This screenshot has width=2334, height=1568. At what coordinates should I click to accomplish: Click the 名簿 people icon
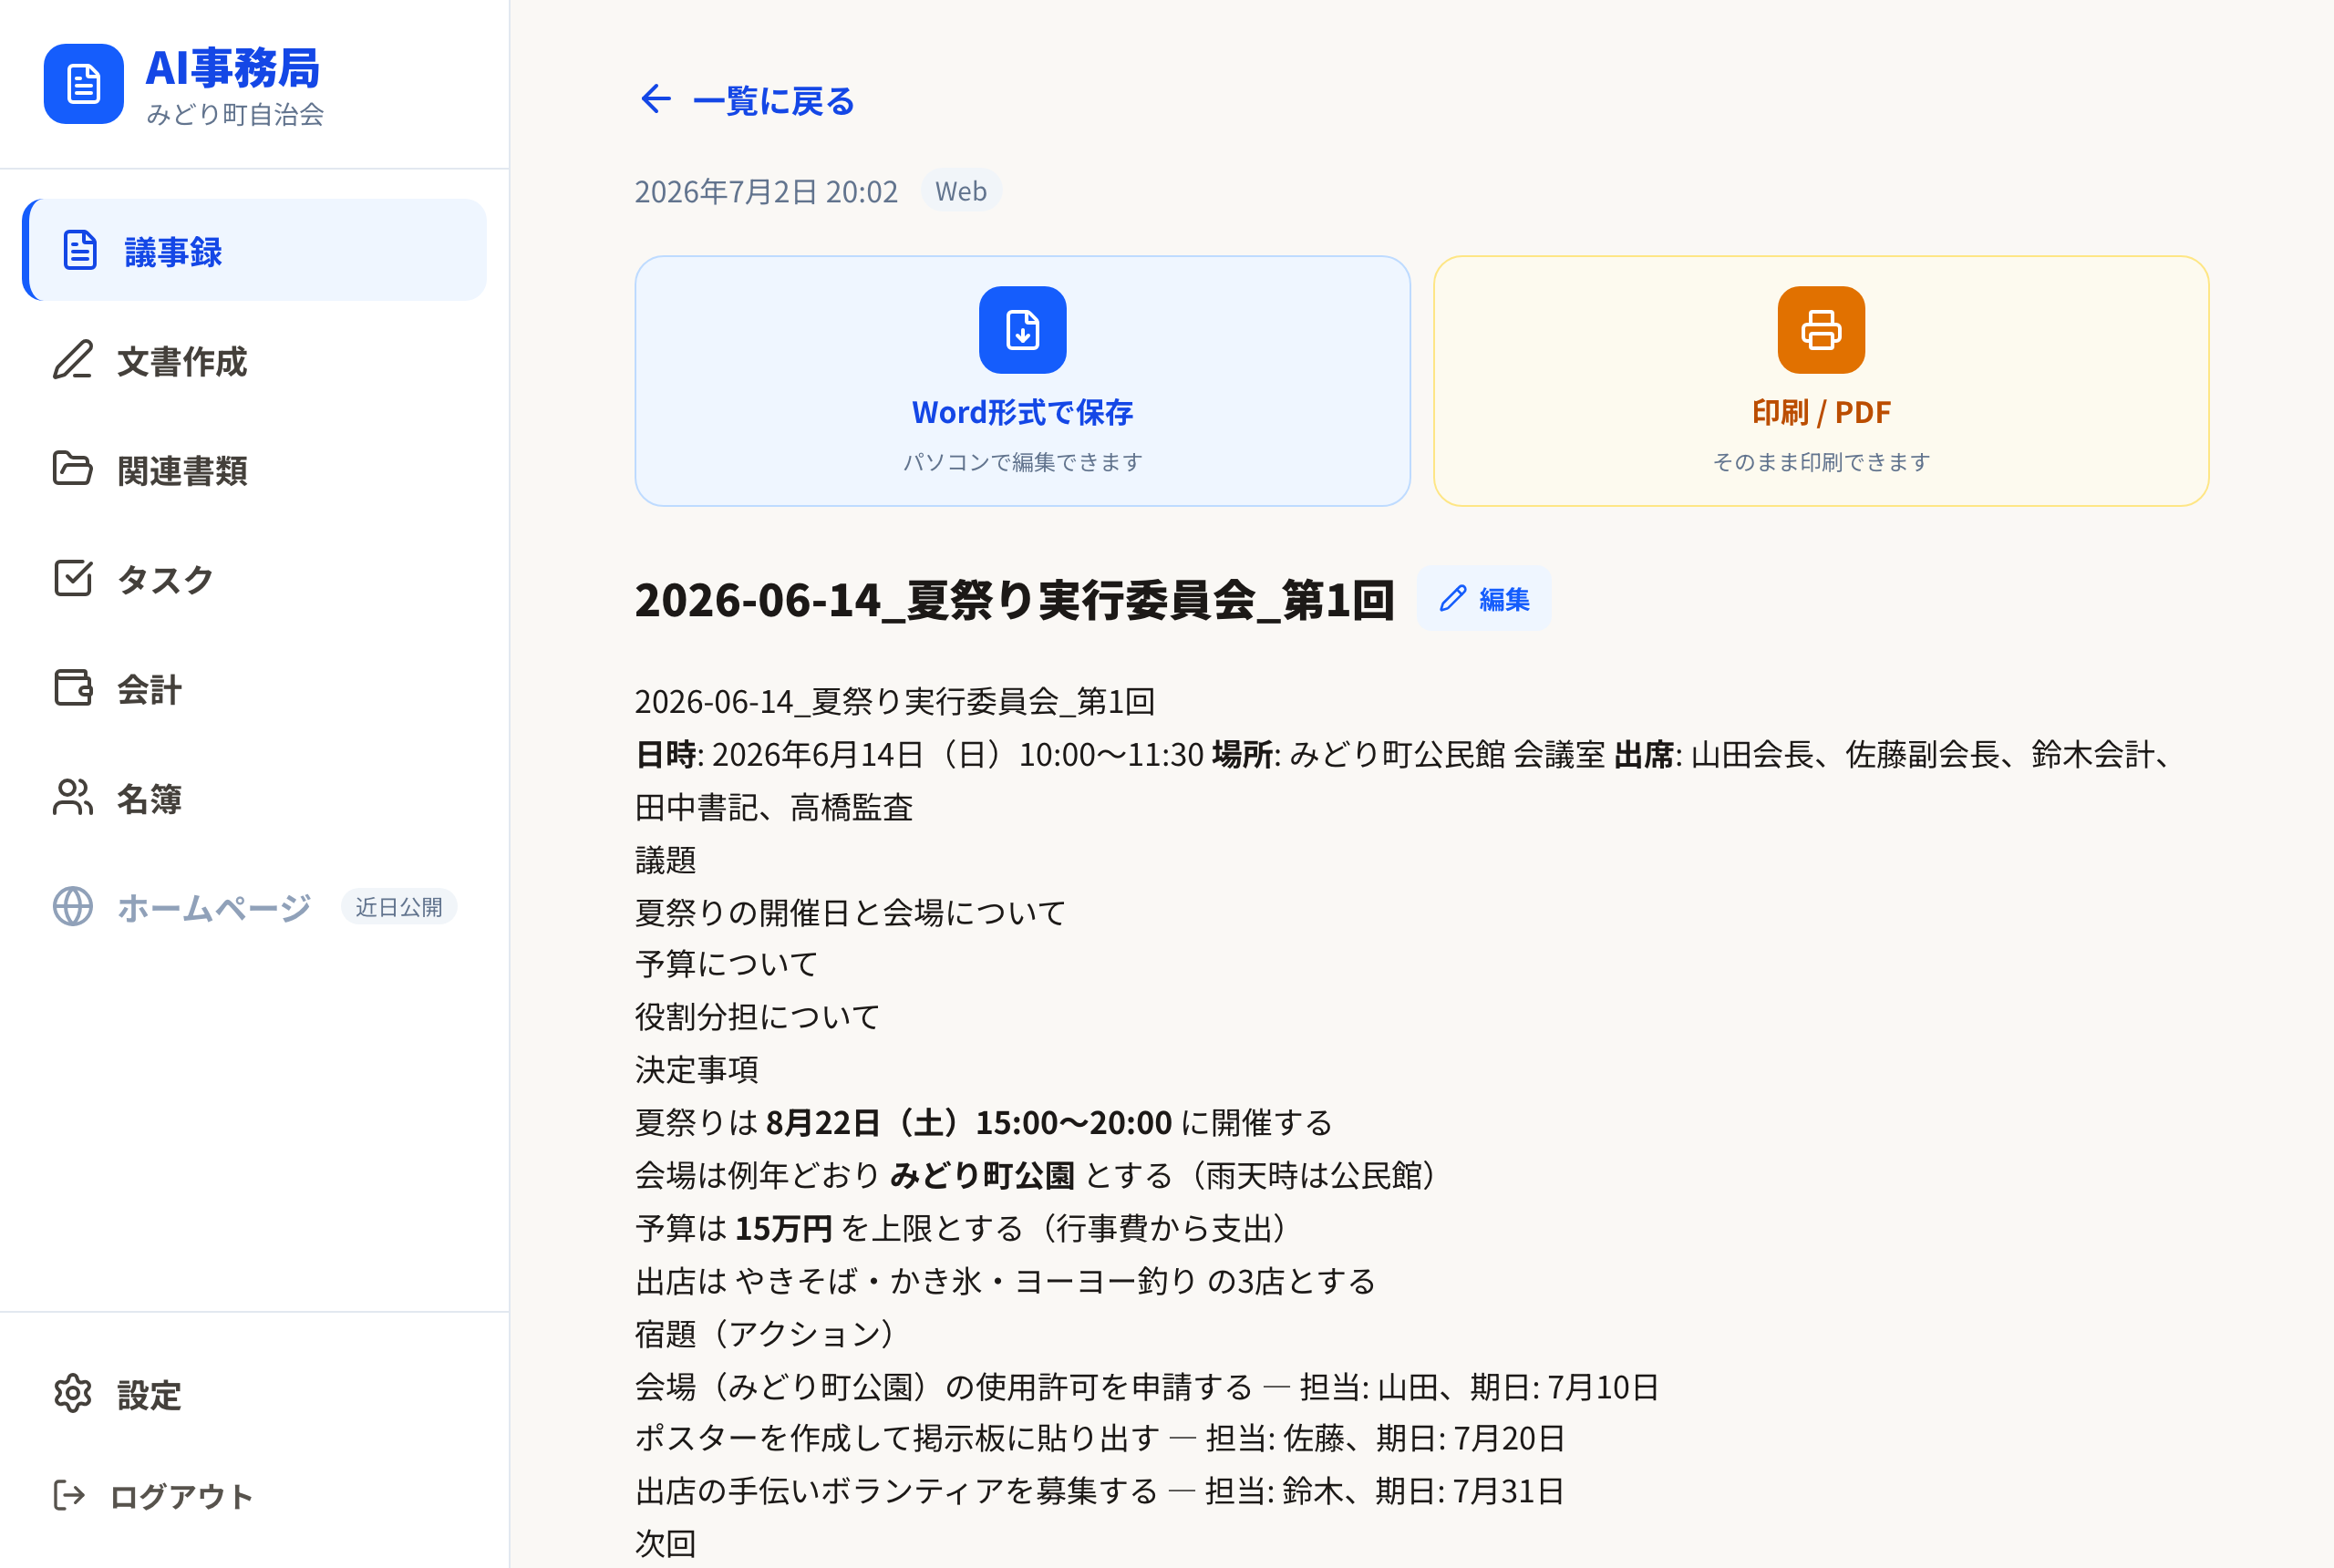tap(73, 798)
